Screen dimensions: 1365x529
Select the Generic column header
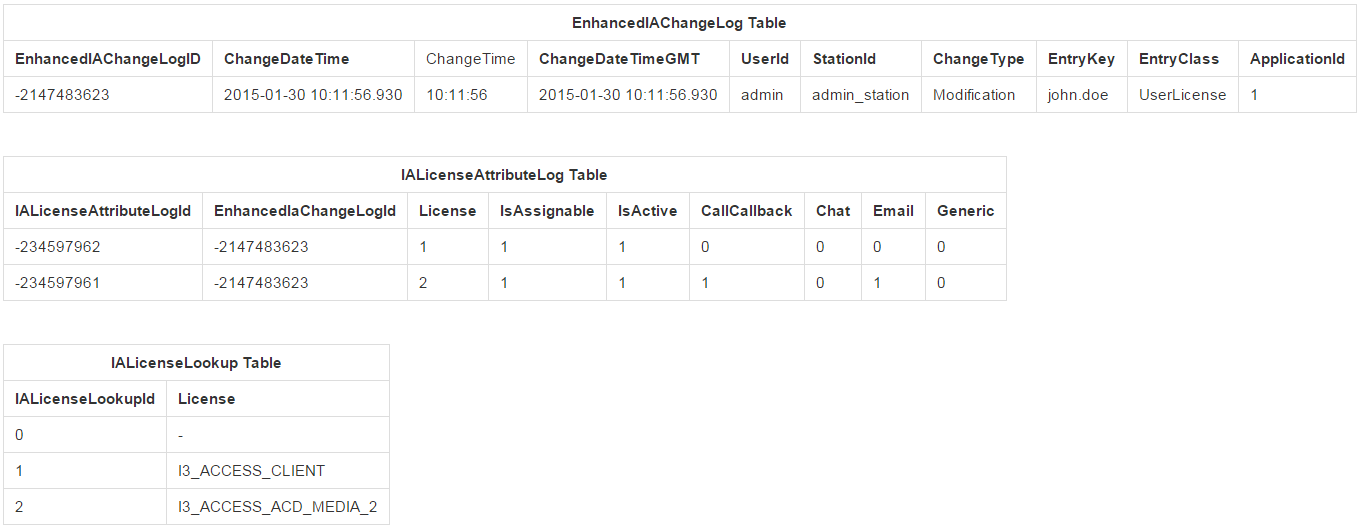965,211
